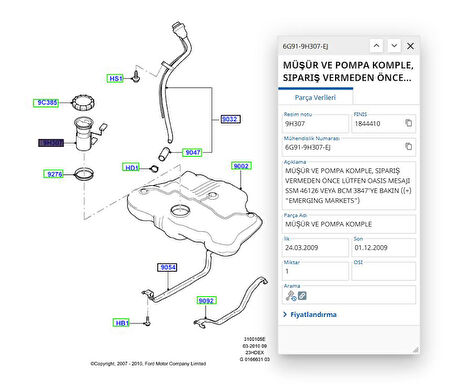Click the Miktar quantity field
The height and width of the screenshot is (386, 452).
point(315,271)
